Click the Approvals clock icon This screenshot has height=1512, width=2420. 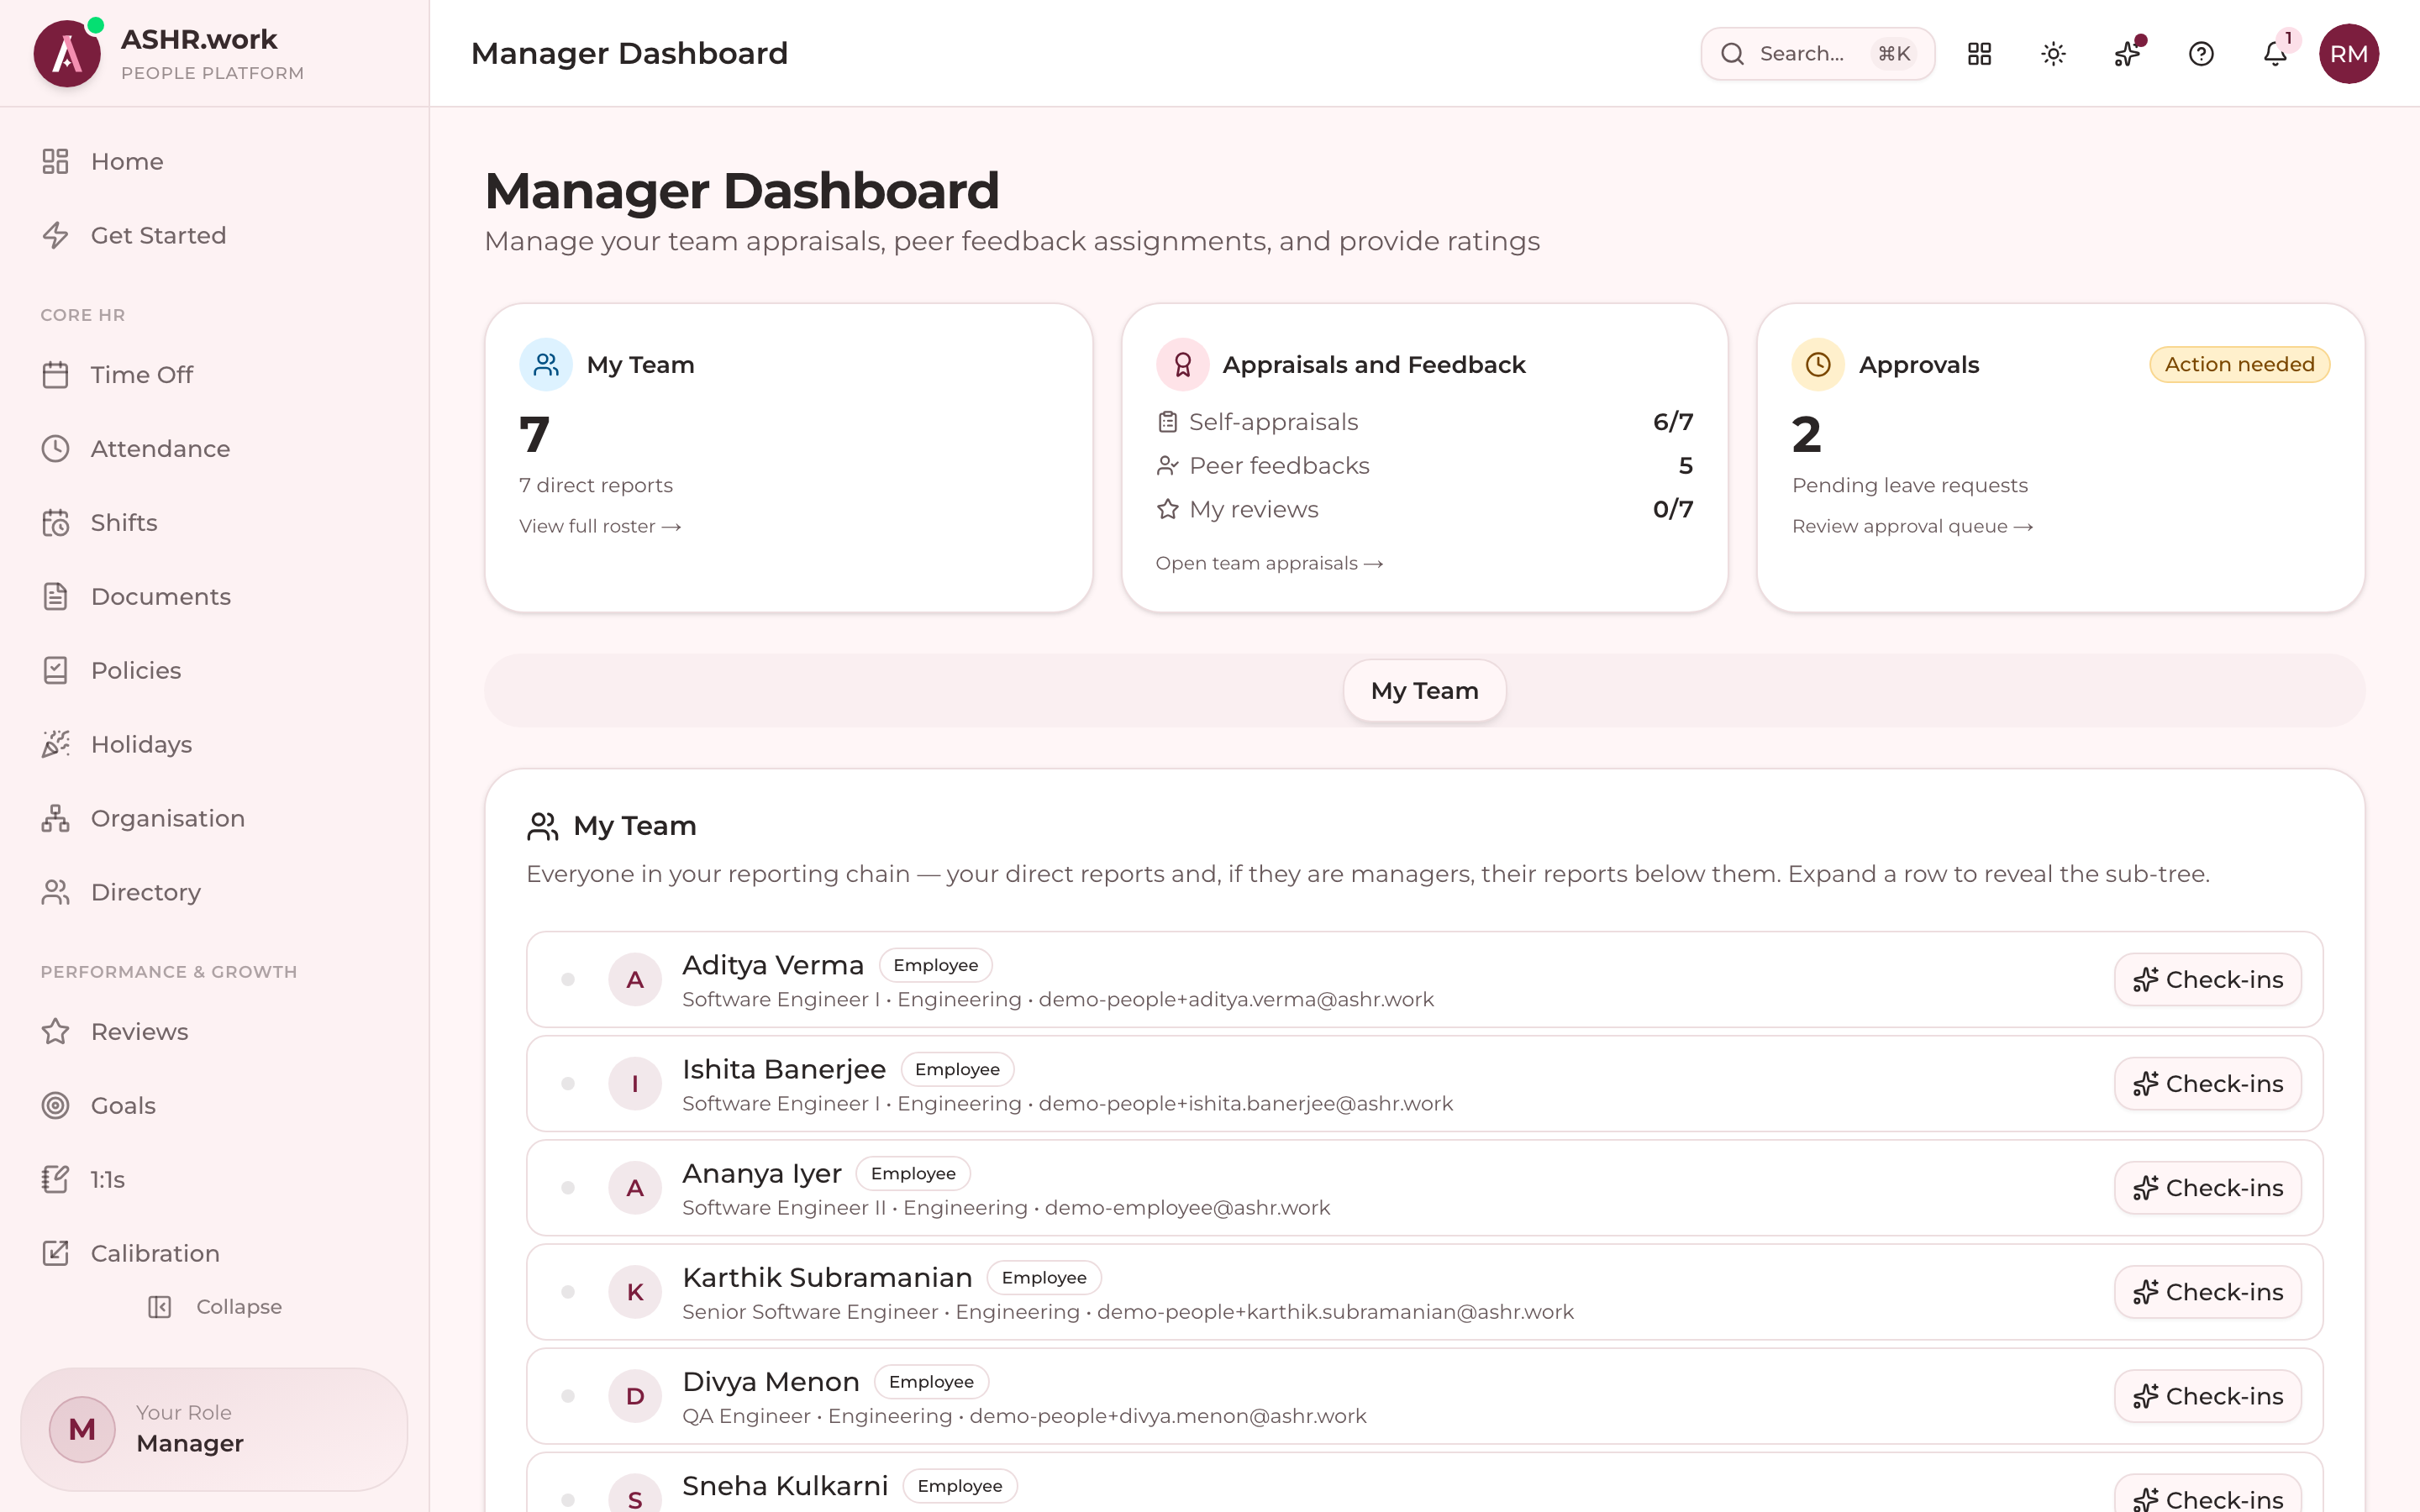1818,365
